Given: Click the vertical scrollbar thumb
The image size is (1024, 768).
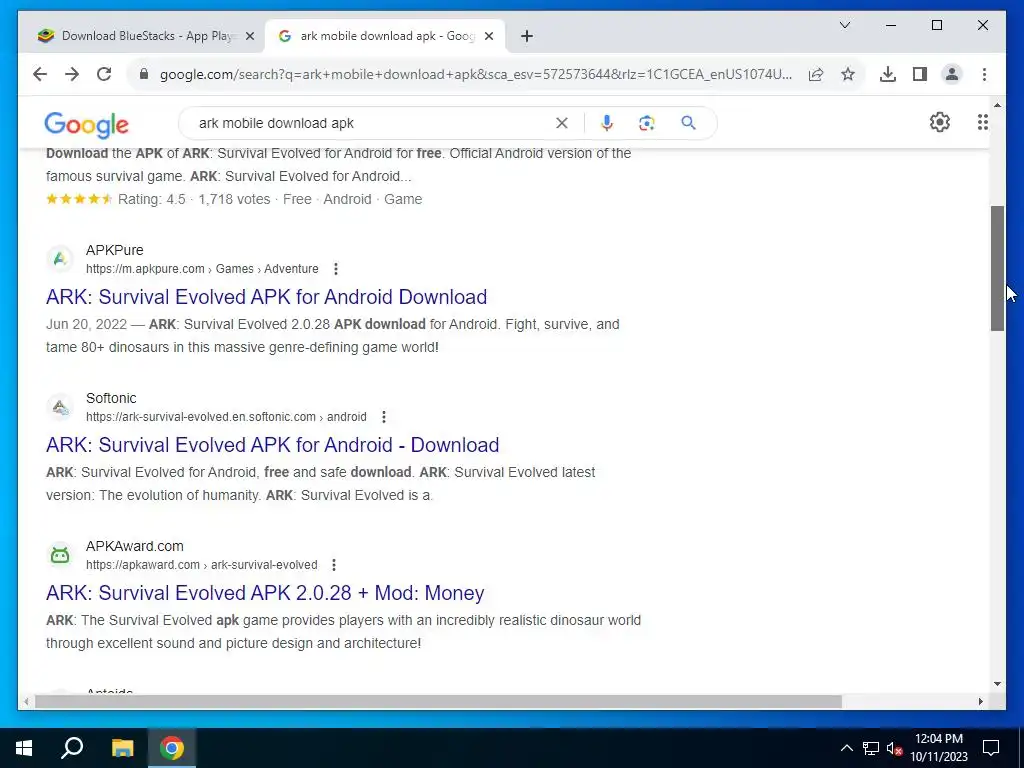Looking at the screenshot, I should pos(997,268).
